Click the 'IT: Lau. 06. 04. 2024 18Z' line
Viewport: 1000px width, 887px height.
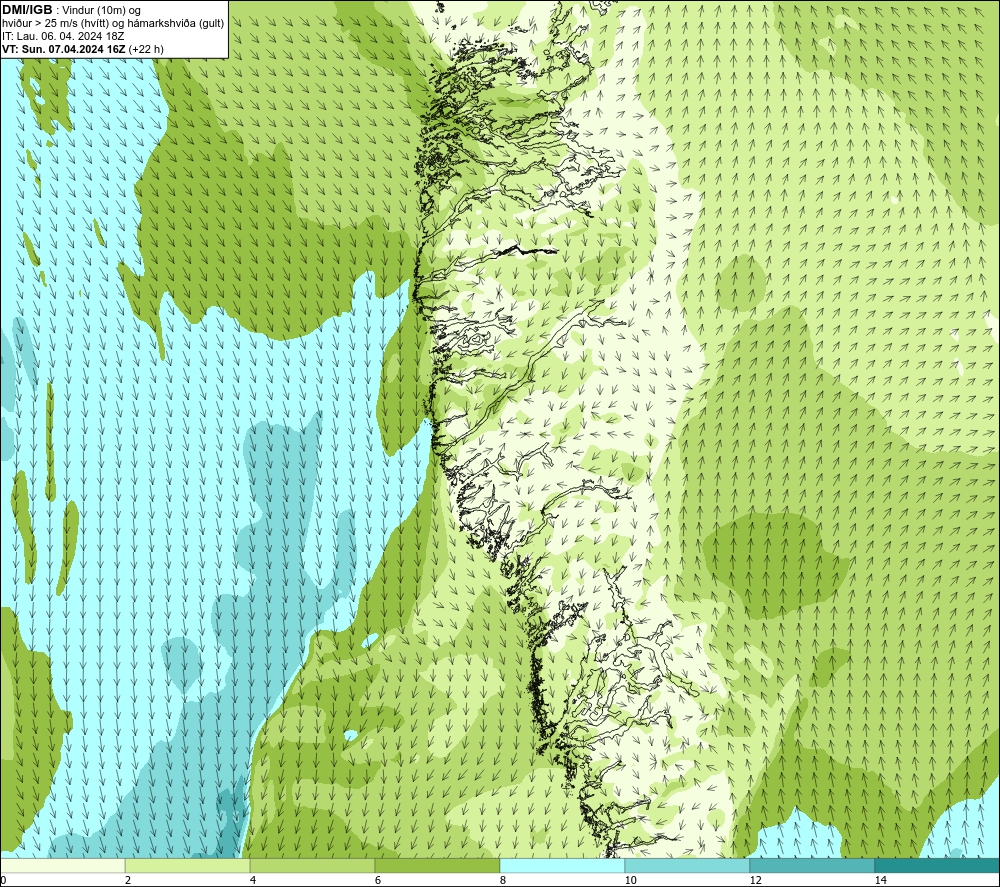(x=63, y=36)
